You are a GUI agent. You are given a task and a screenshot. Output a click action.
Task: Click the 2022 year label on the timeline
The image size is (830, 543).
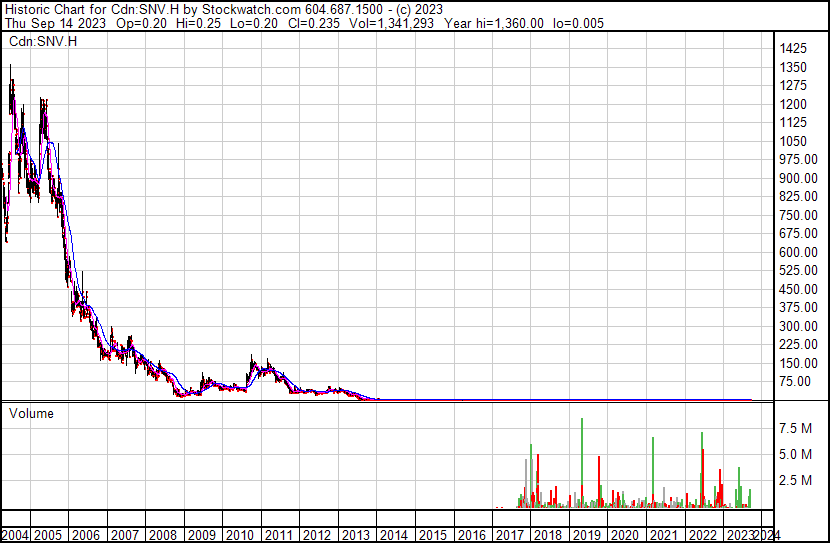(700, 535)
